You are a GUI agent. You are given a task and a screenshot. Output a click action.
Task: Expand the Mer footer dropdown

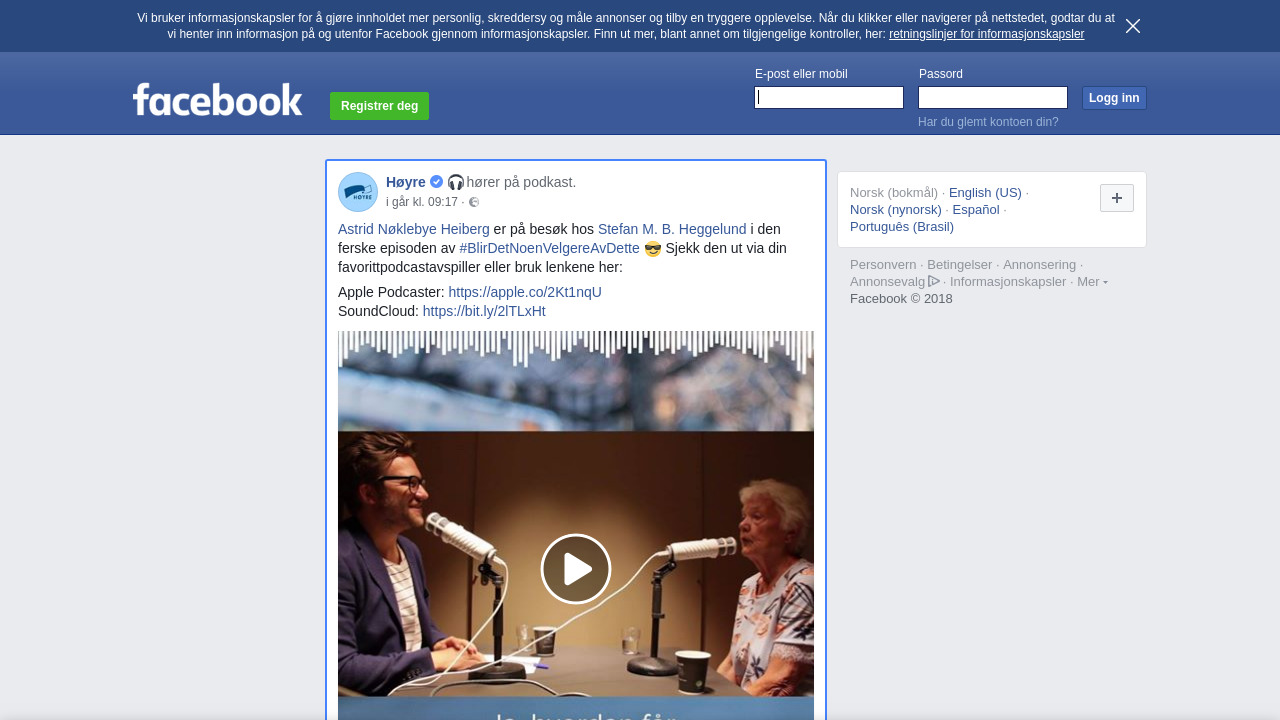click(x=1092, y=281)
